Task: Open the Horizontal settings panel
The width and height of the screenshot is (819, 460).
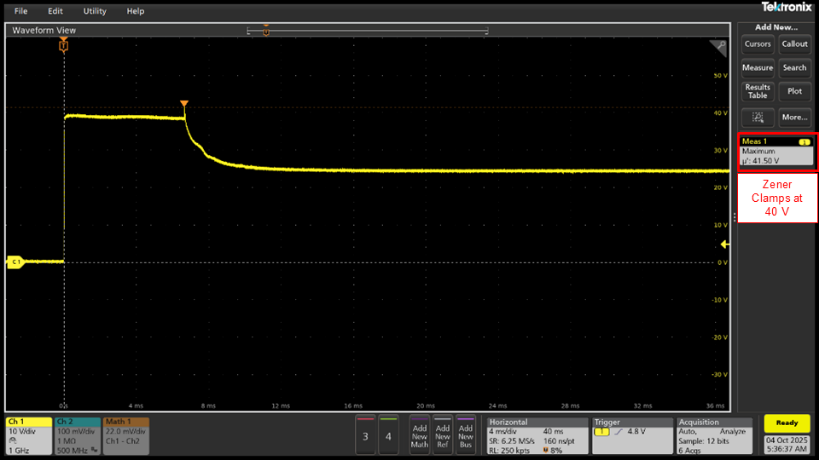Action: [536, 436]
